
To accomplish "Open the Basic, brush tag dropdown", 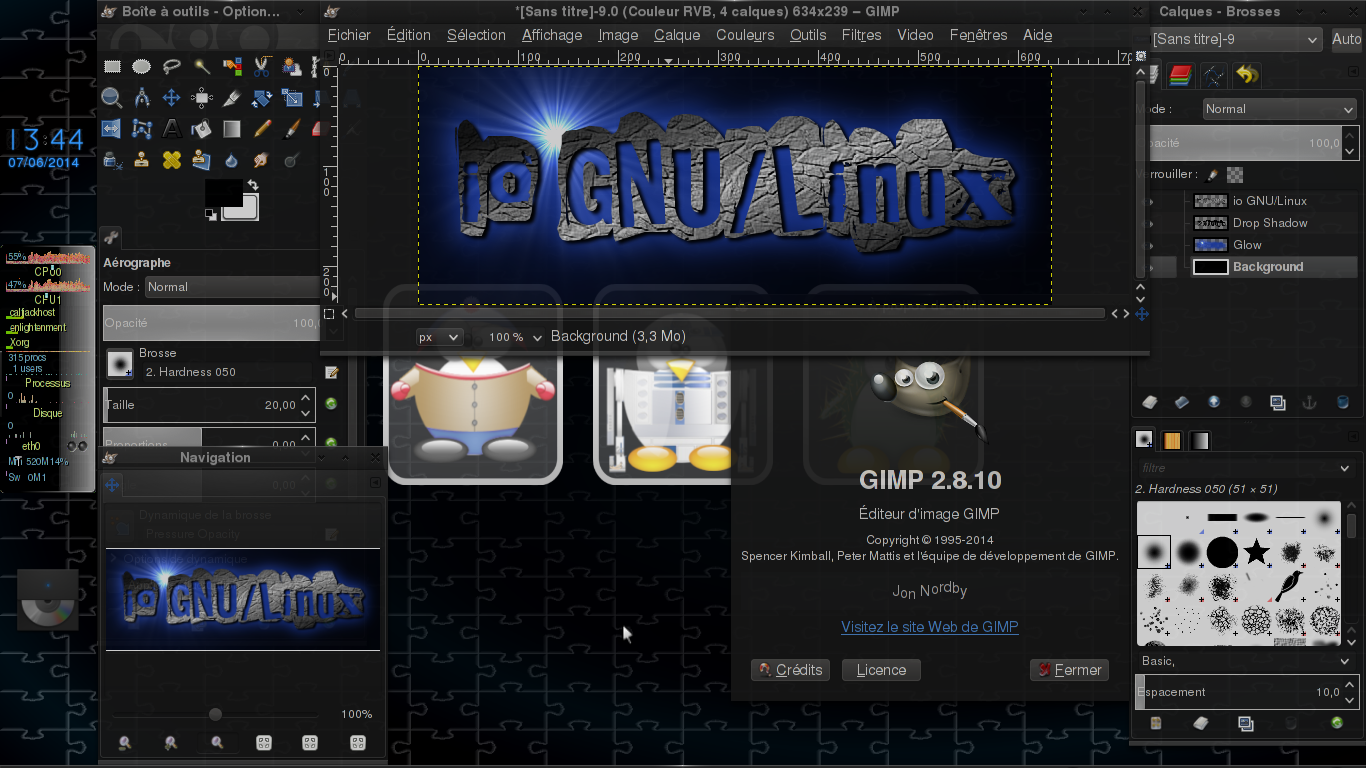I will click(x=1246, y=661).
